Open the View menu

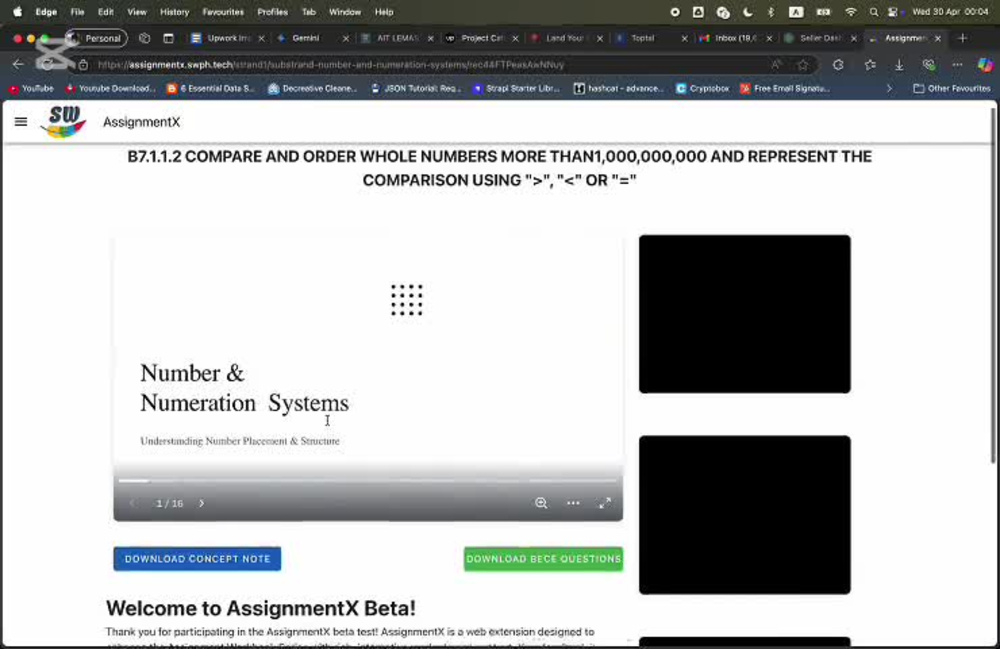coord(136,11)
